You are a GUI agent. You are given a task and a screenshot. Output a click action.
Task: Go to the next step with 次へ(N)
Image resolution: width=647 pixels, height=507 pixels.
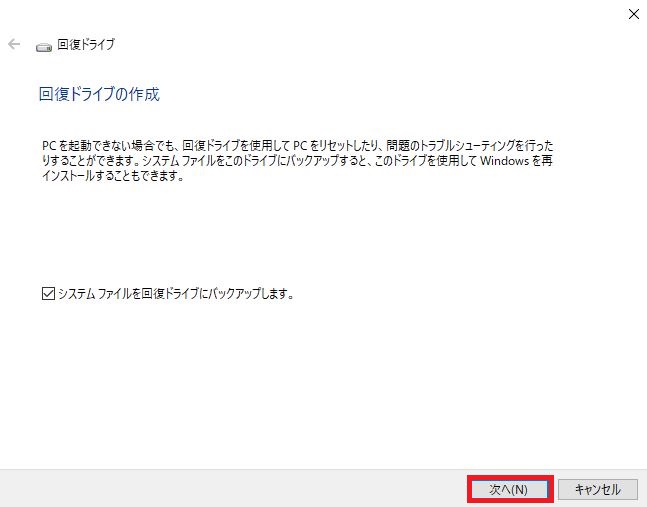[510, 489]
